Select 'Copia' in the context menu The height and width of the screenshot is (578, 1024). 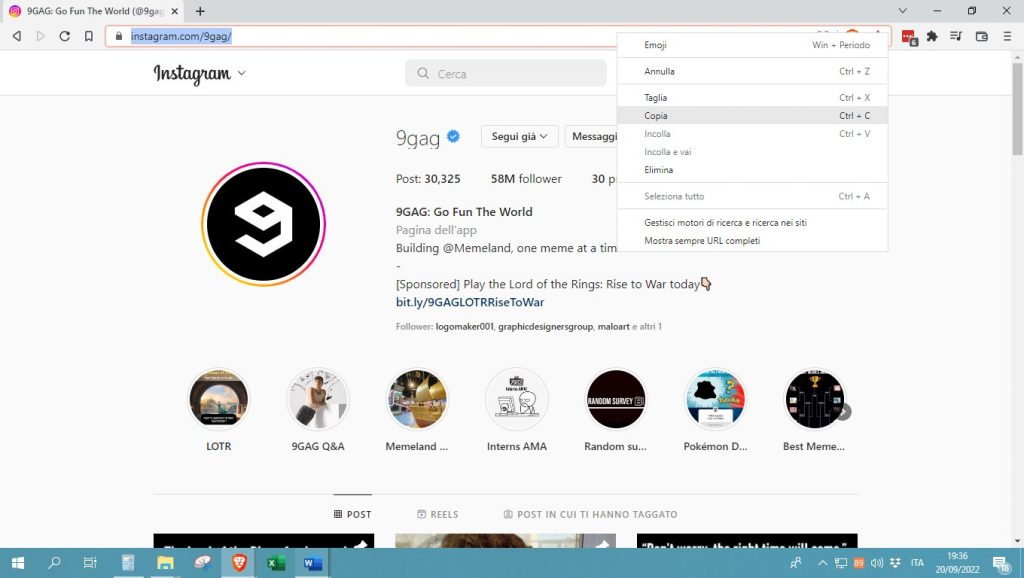point(656,116)
